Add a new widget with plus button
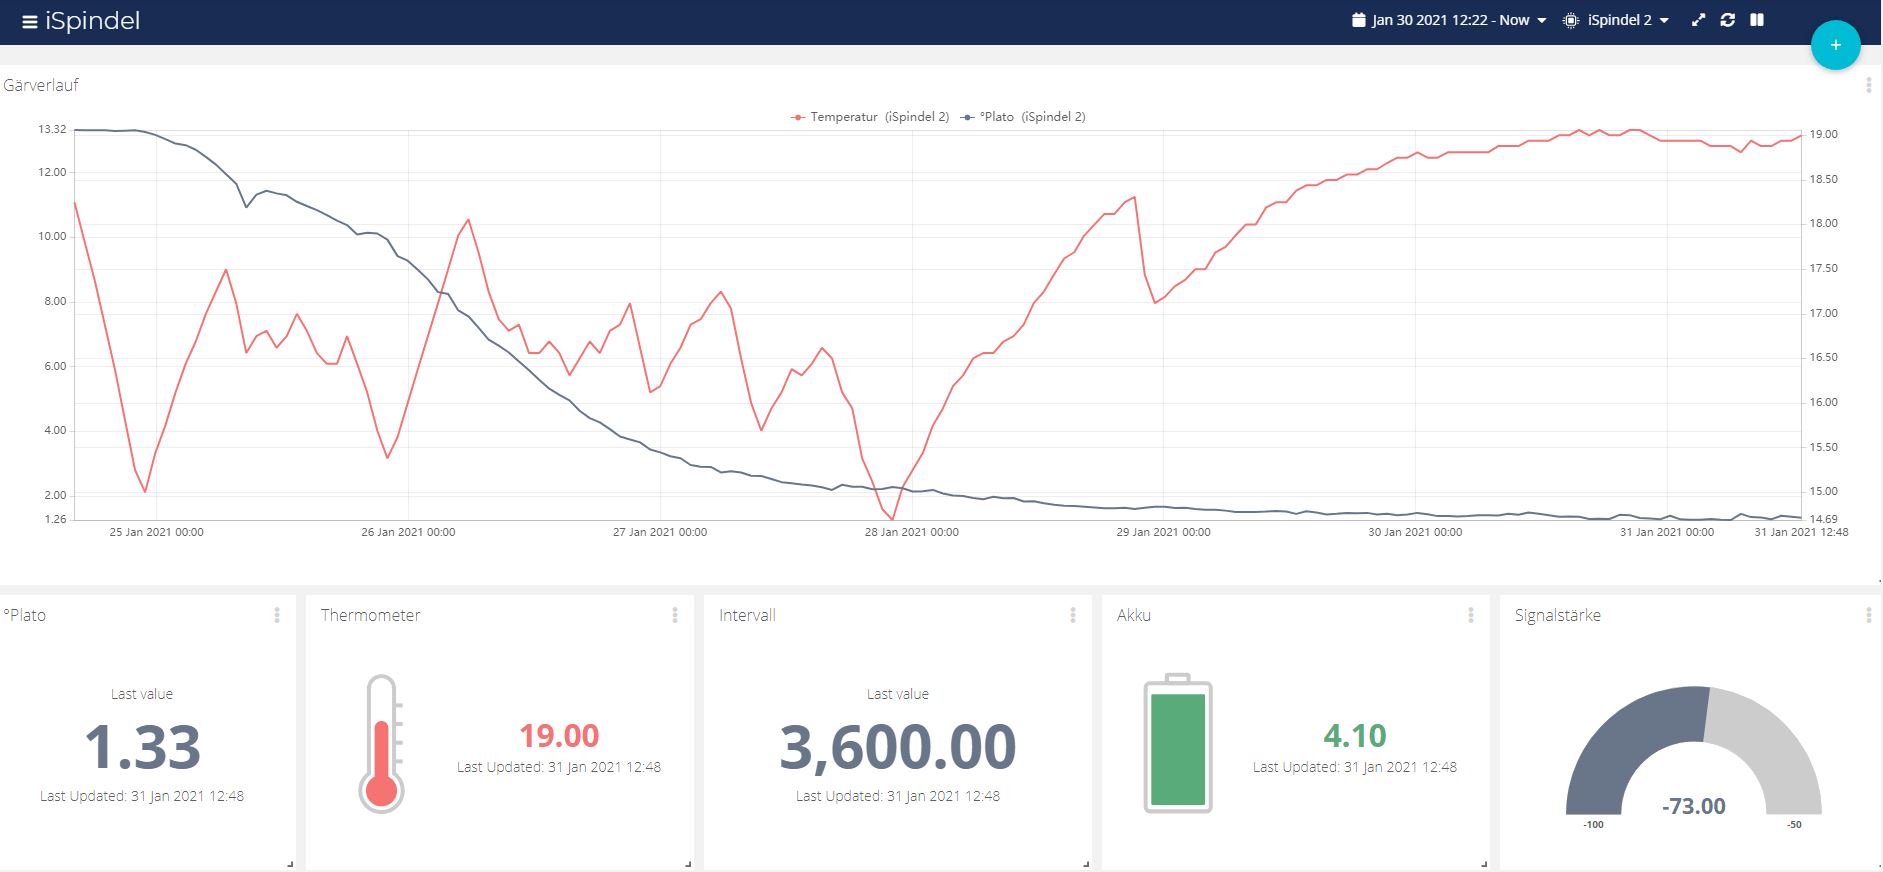1883x872 pixels. click(x=1835, y=45)
